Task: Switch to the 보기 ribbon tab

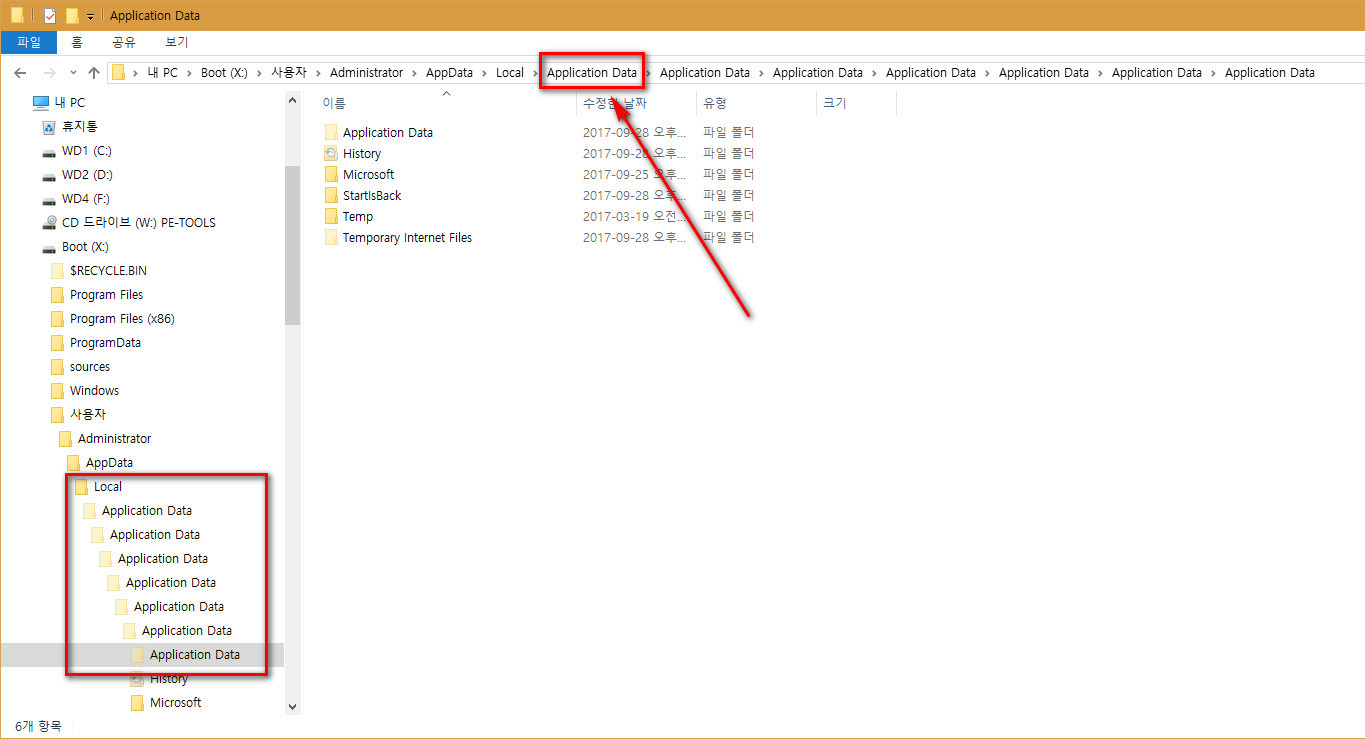Action: pos(176,43)
